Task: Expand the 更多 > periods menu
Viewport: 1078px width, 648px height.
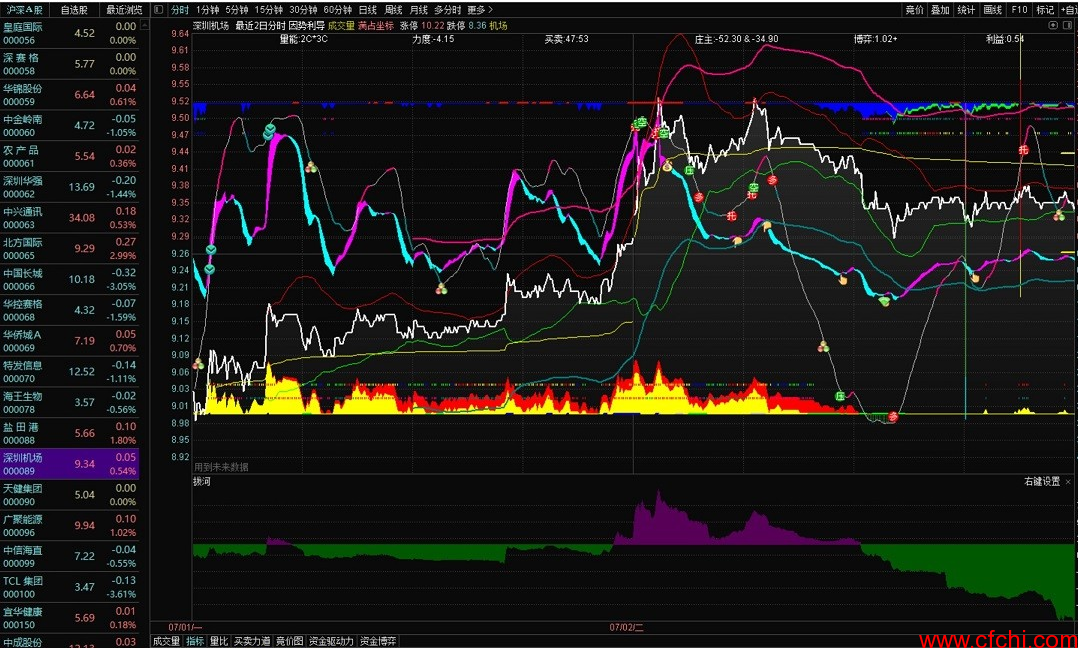Action: (x=480, y=10)
